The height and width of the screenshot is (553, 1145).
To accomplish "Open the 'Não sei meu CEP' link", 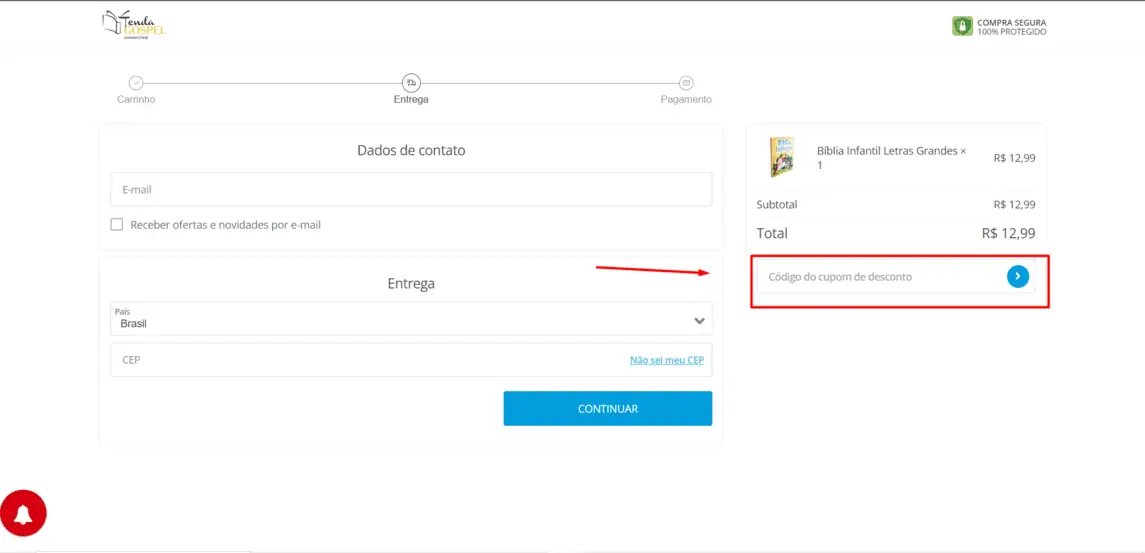I will pyautogui.click(x=667, y=360).
